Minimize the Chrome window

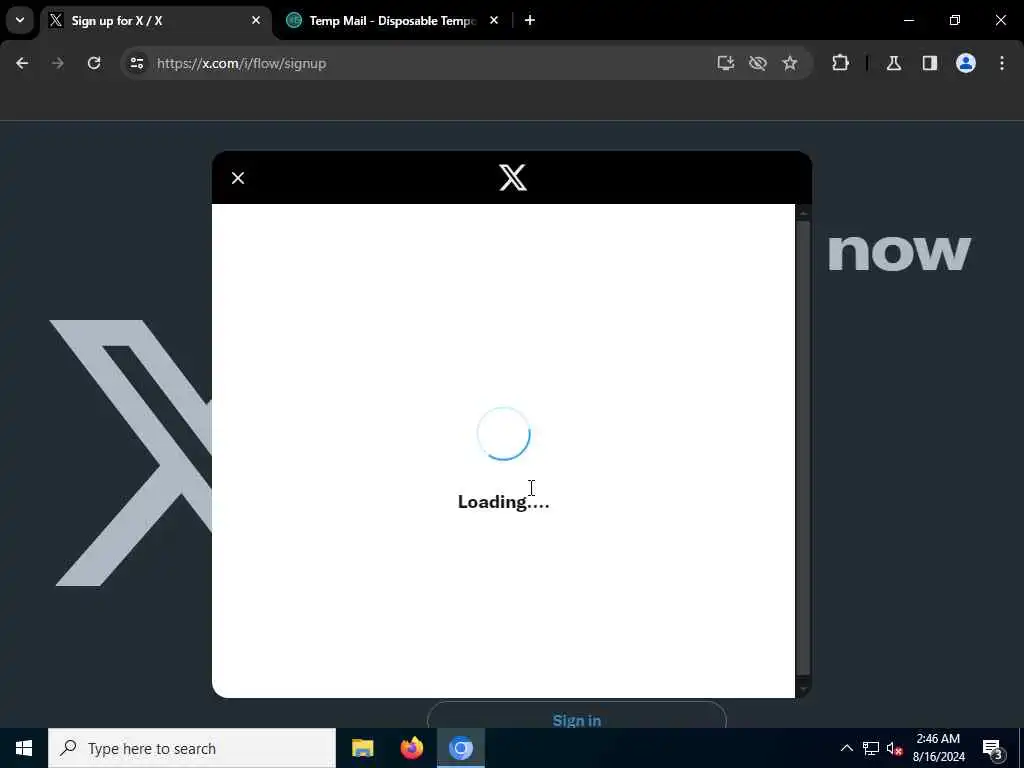point(909,20)
